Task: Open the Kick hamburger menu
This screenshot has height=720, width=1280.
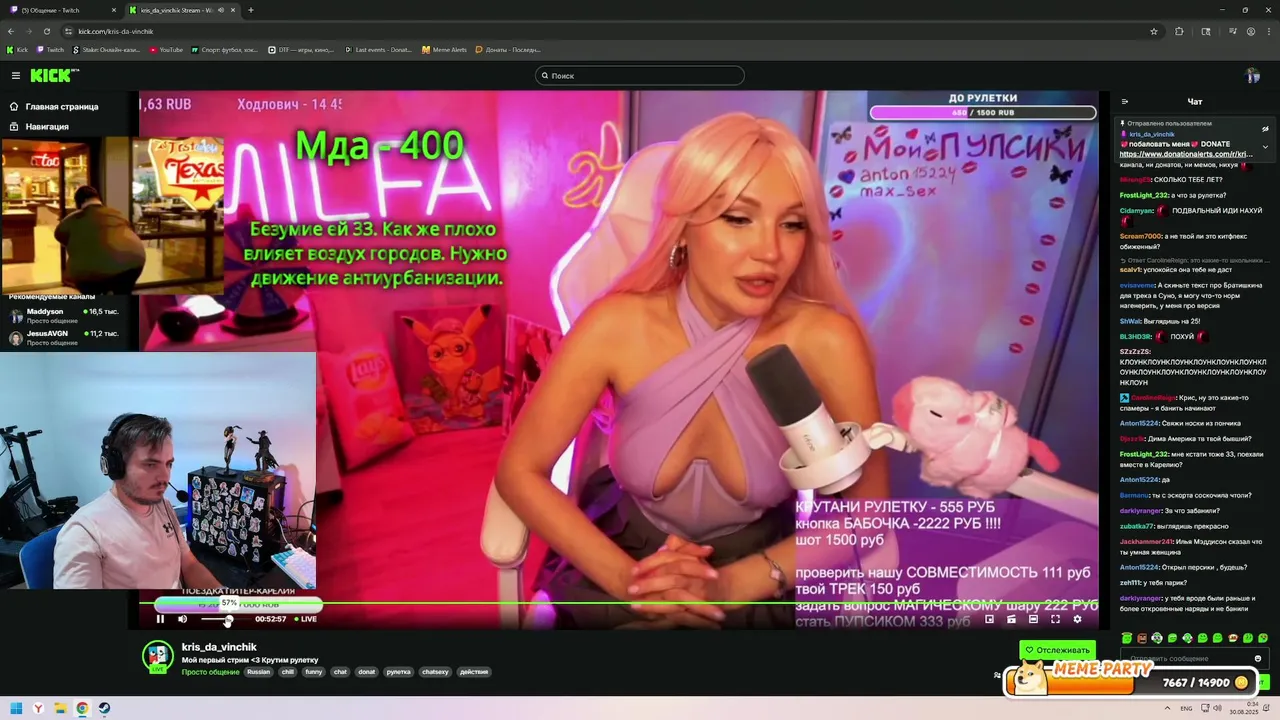Action: click(x=15, y=76)
